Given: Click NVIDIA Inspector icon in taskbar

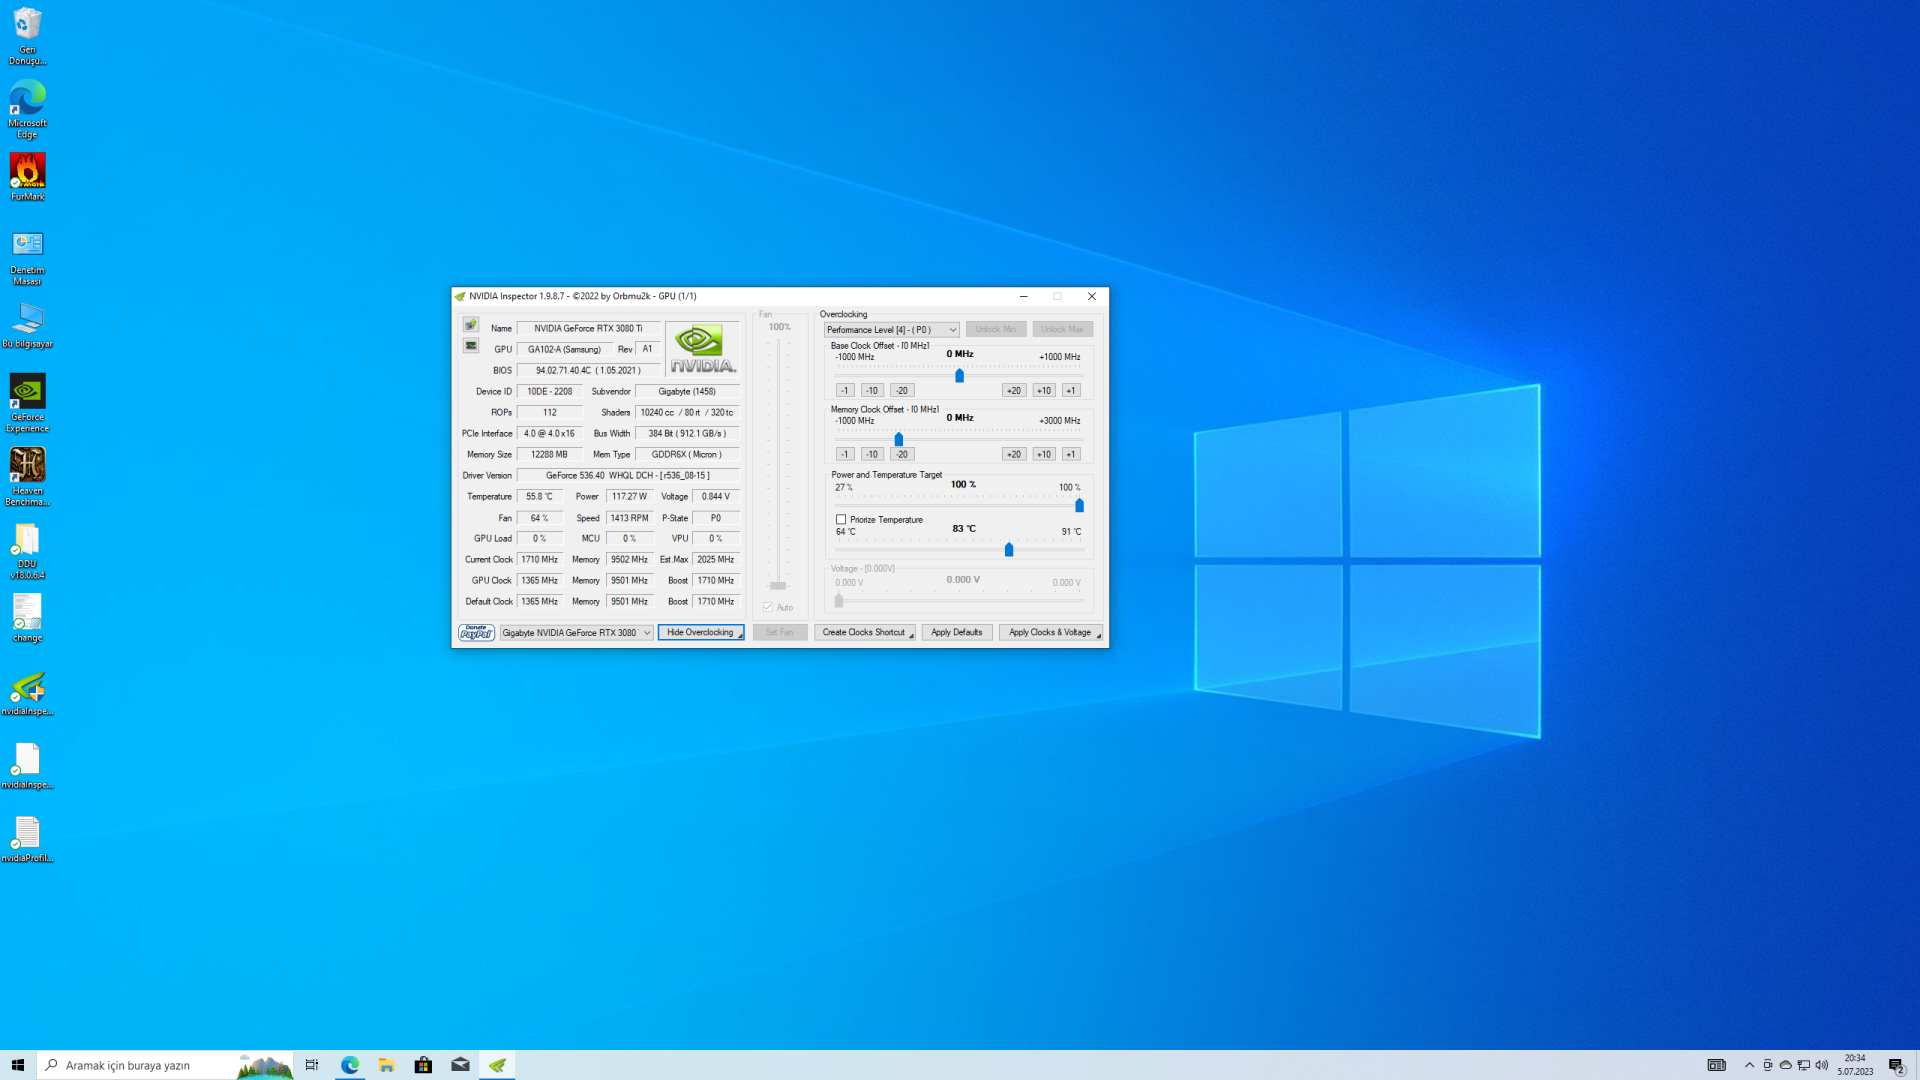Looking at the screenshot, I should (497, 1065).
